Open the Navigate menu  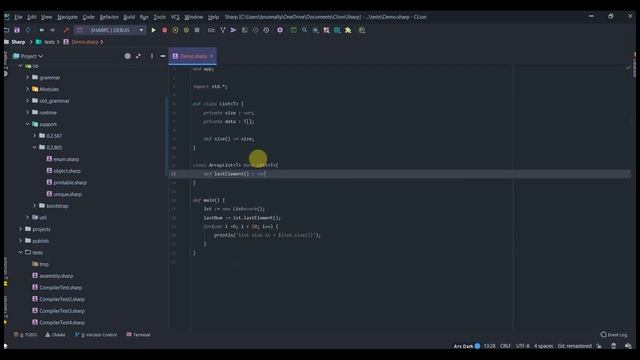point(67,17)
